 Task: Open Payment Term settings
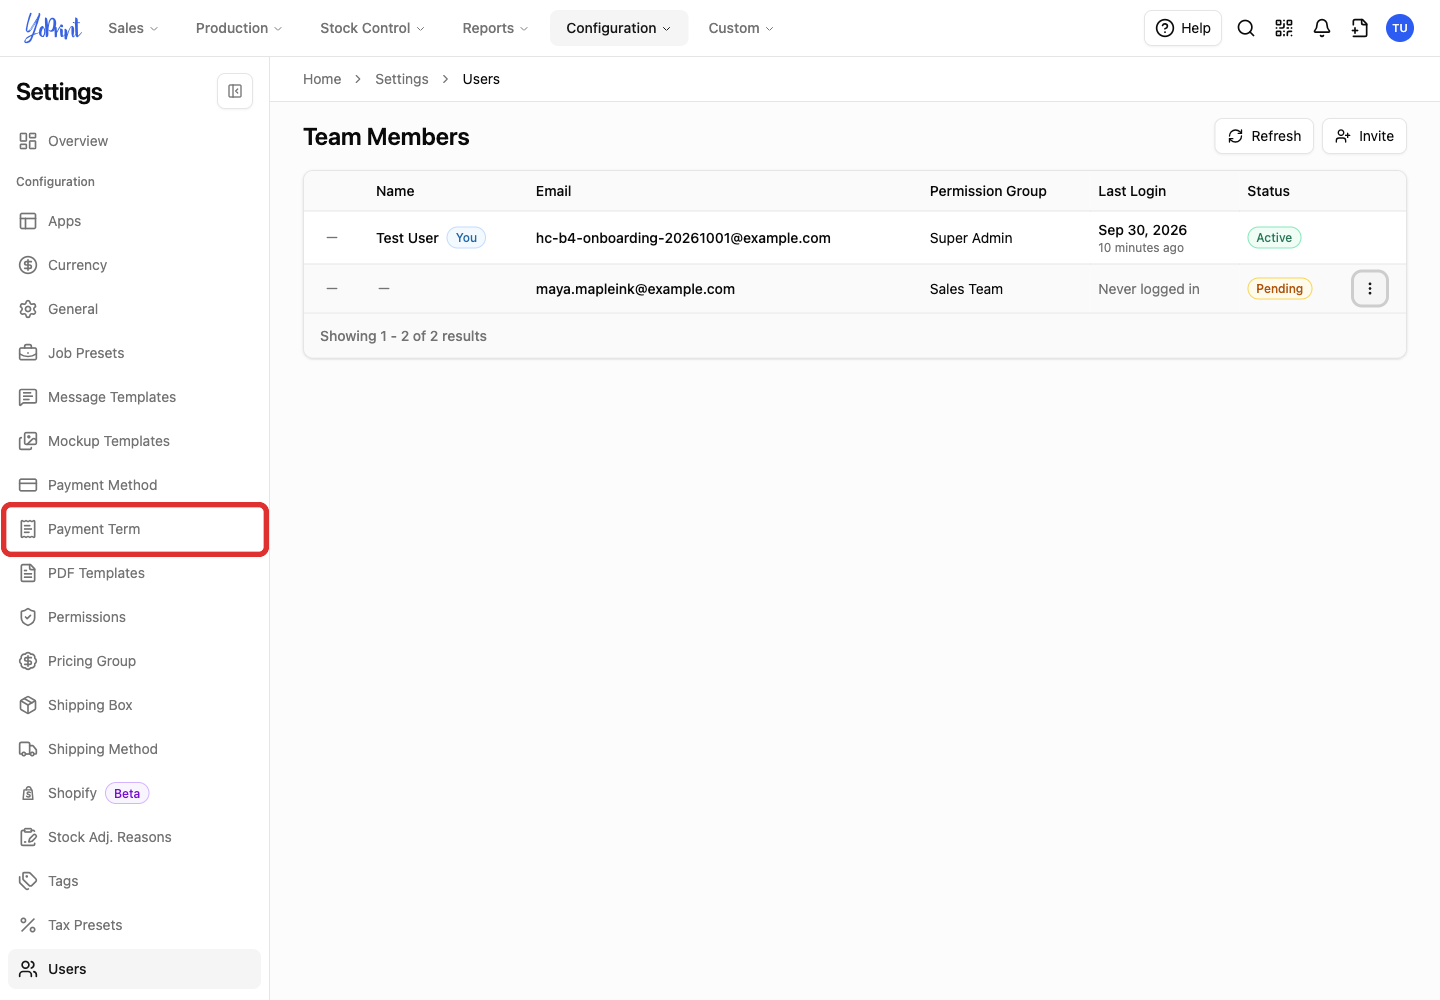click(x=135, y=529)
